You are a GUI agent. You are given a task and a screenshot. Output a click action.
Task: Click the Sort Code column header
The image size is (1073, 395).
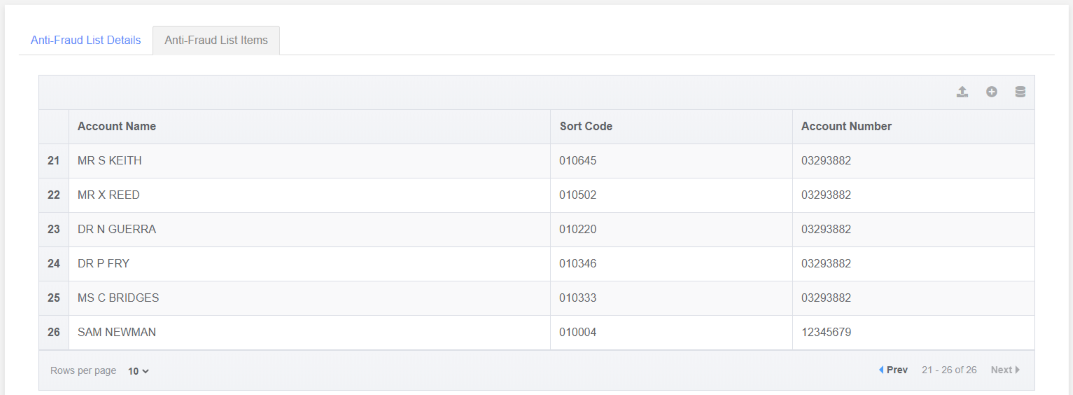pyautogui.click(x=671, y=127)
